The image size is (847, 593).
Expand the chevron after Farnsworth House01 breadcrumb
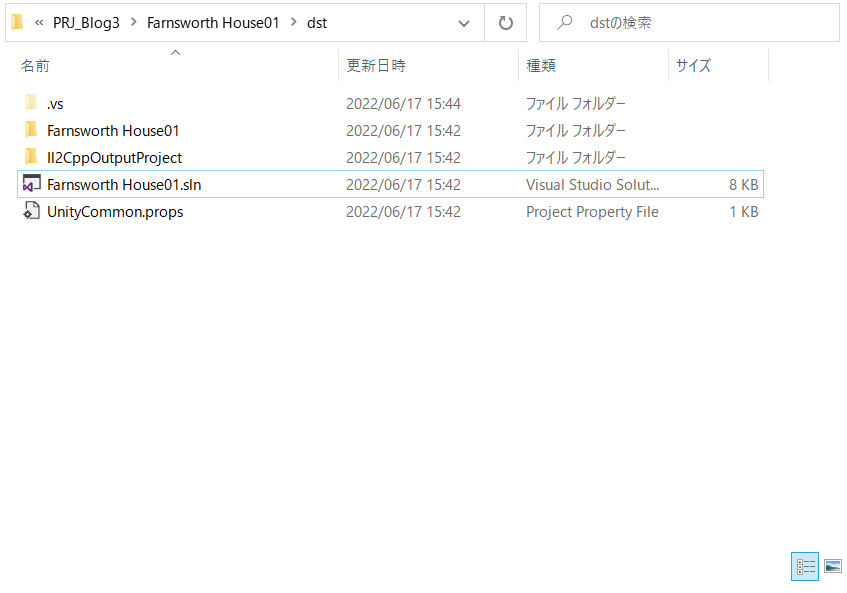coord(293,22)
